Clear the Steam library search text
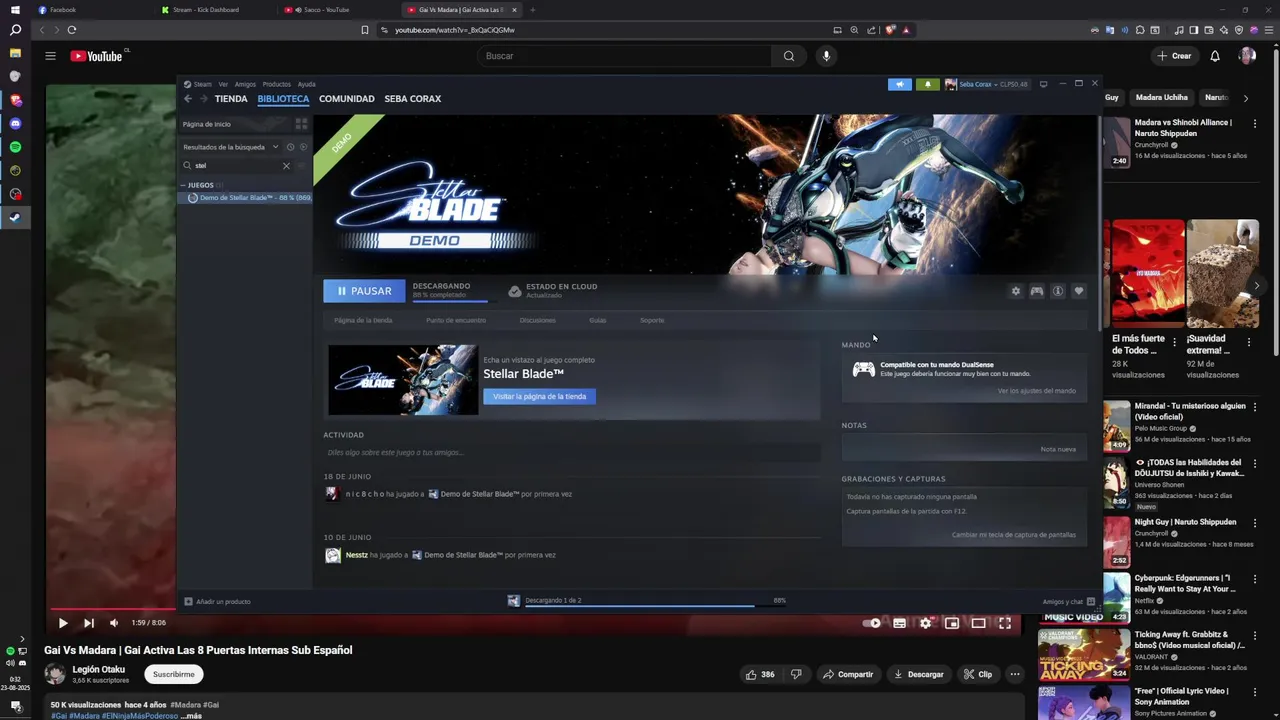Image resolution: width=1280 pixels, height=720 pixels. click(286, 166)
